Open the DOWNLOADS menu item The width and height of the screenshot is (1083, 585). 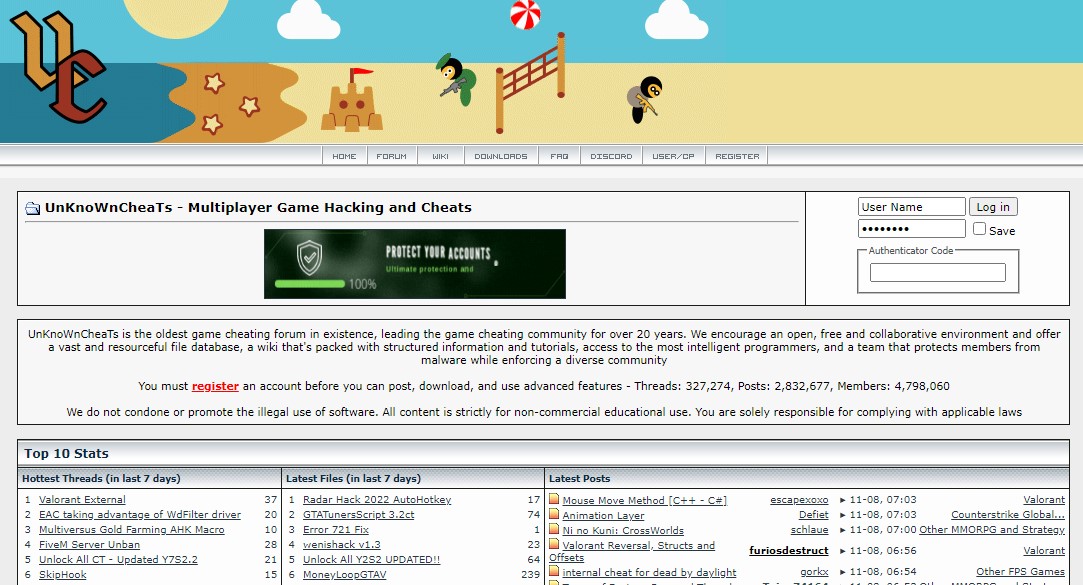pyautogui.click(x=501, y=156)
